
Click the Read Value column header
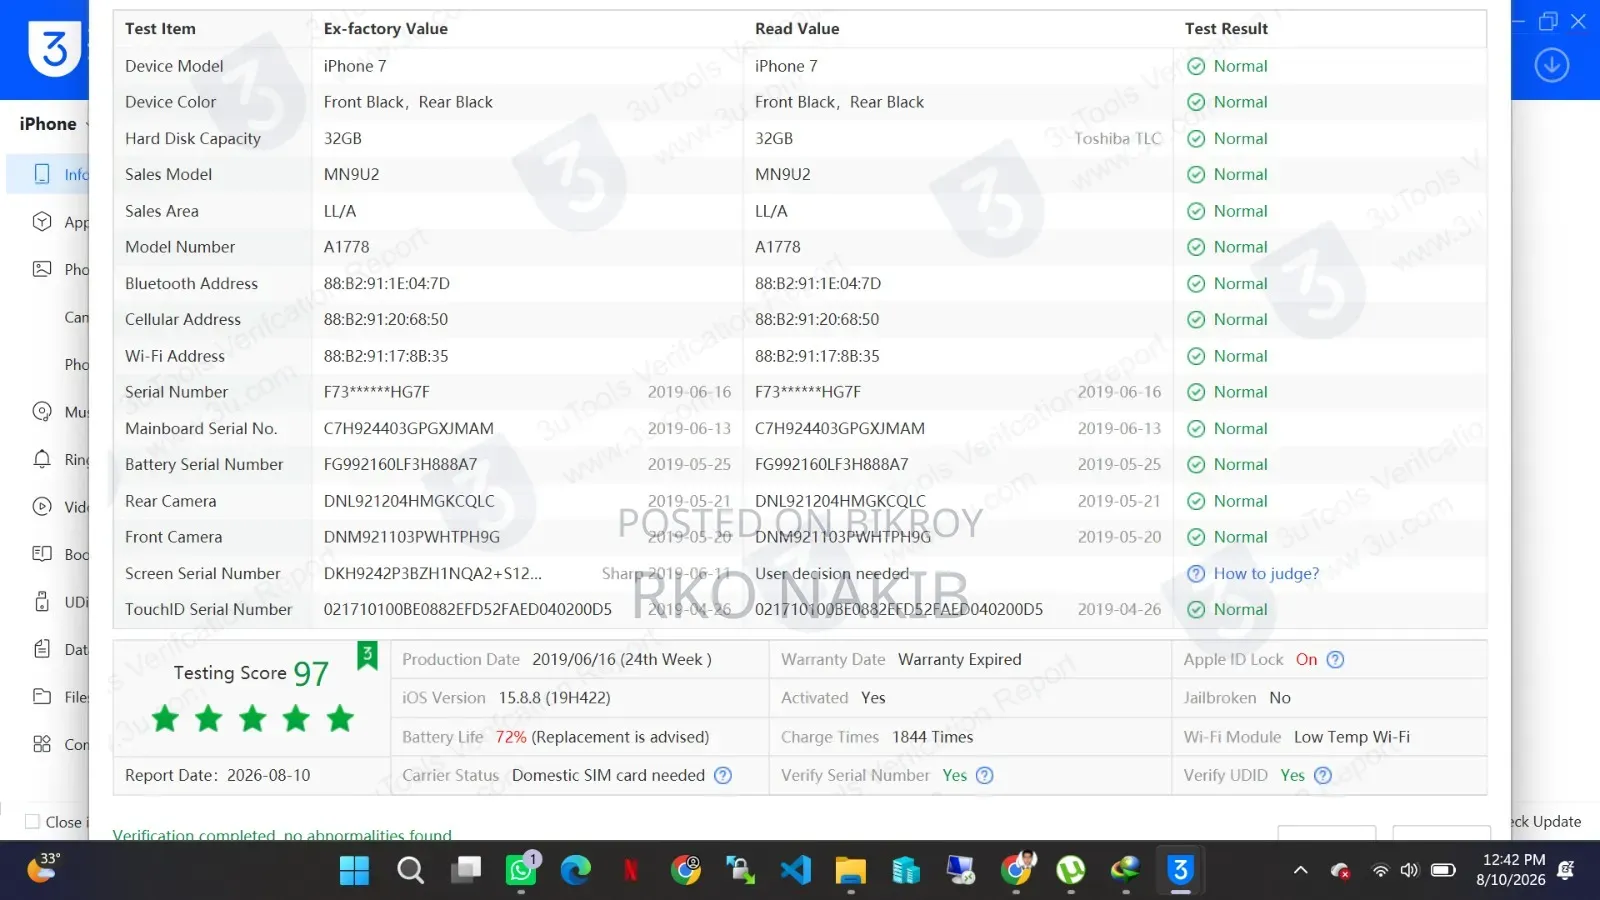797,29
